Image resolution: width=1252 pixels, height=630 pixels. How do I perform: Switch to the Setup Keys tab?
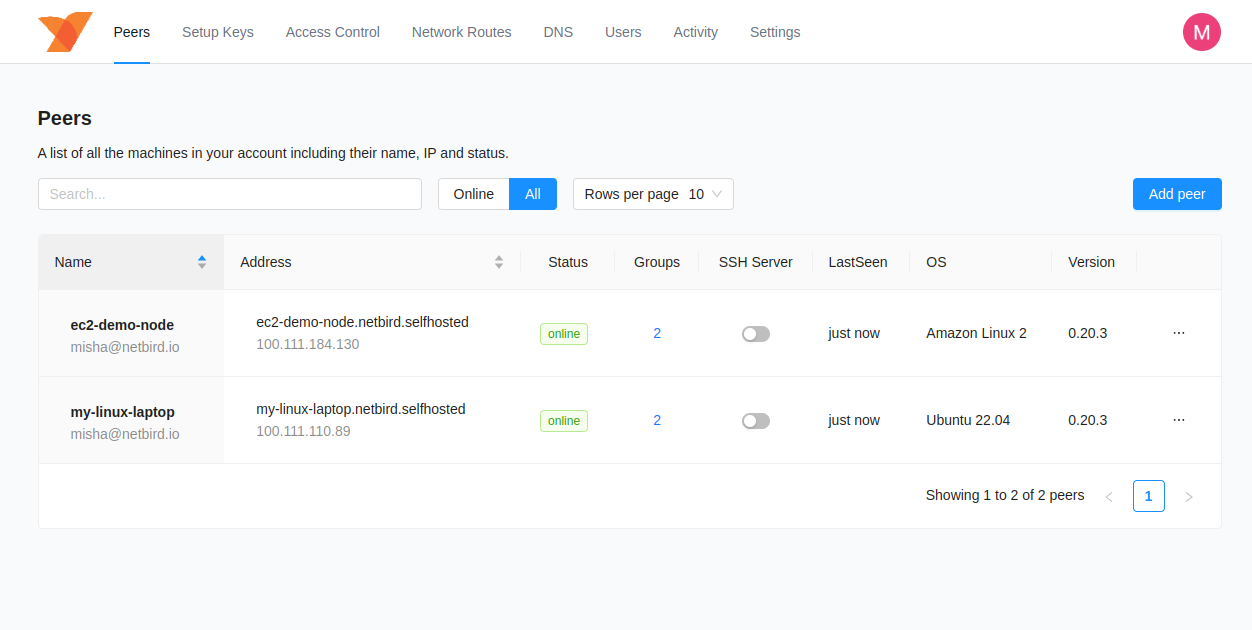coord(217,32)
